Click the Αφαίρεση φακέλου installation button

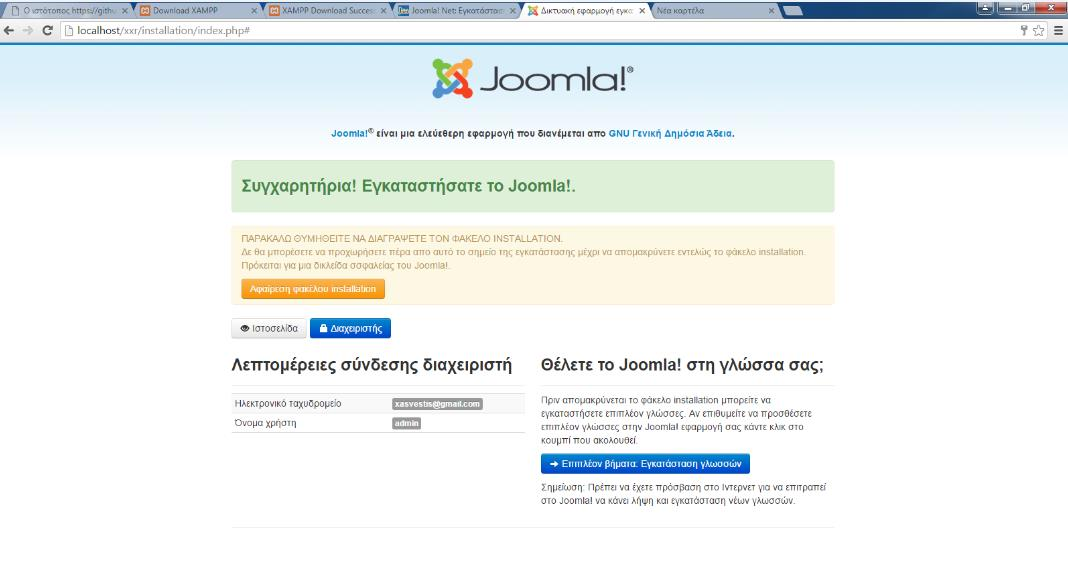point(313,289)
